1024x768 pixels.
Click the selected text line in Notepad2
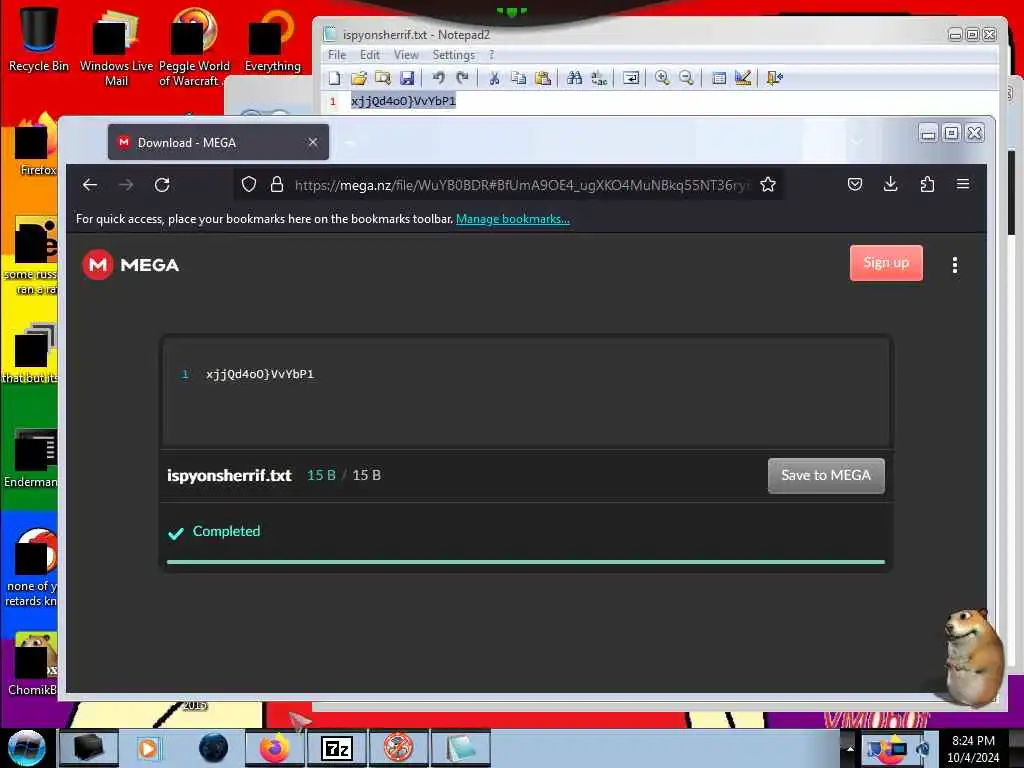[x=403, y=101]
